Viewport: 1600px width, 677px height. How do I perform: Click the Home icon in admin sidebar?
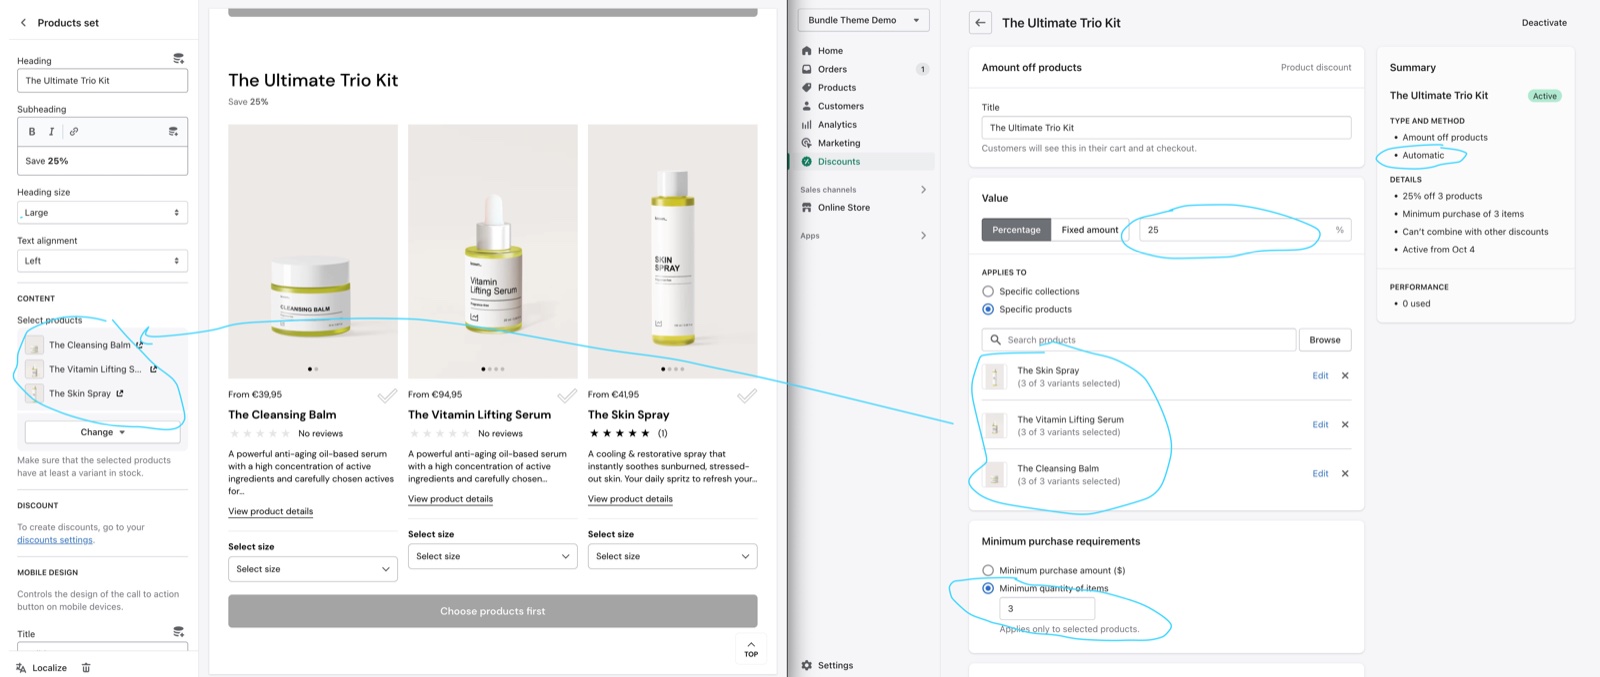(x=807, y=51)
